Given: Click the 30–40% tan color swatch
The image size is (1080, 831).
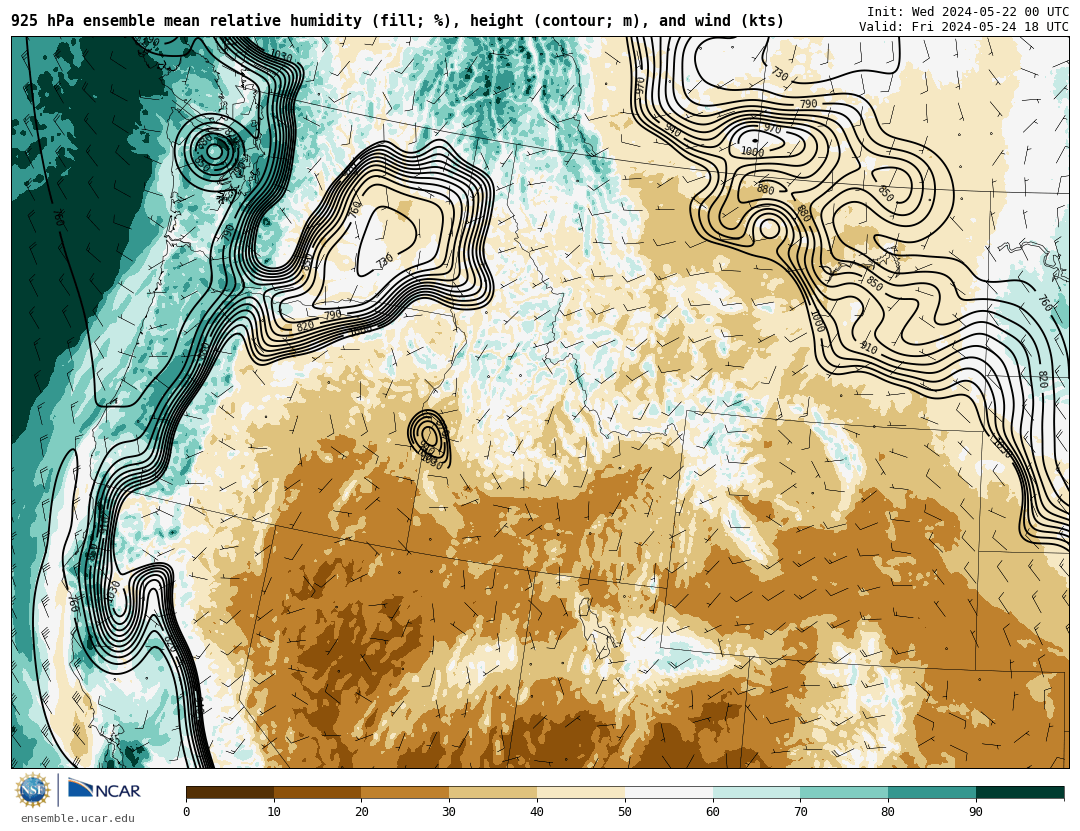Looking at the screenshot, I should [x=493, y=792].
